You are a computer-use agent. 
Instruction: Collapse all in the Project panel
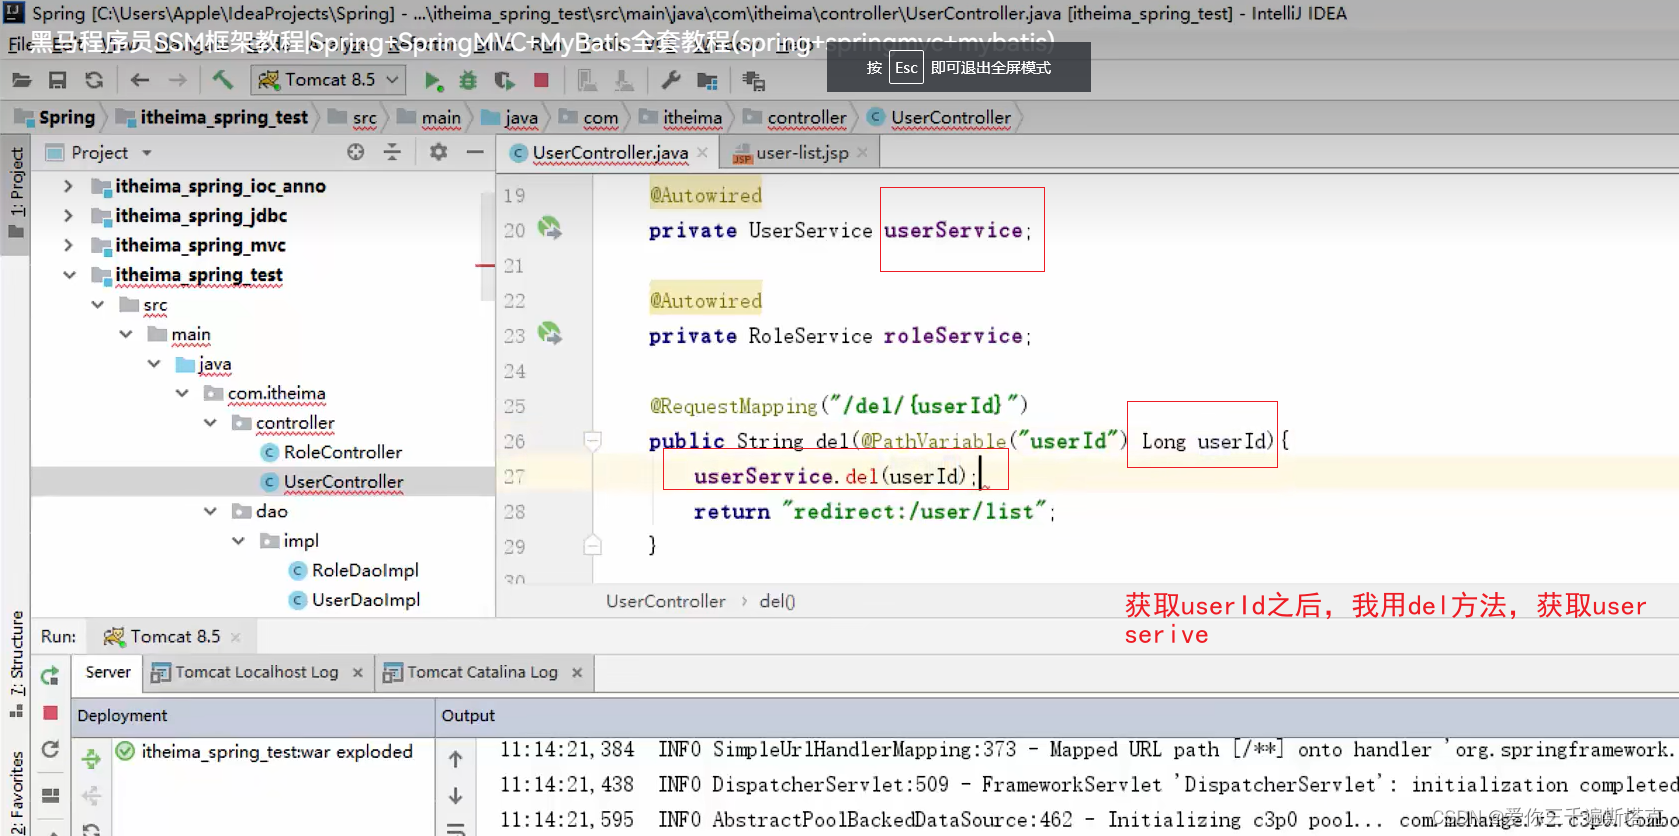point(392,152)
